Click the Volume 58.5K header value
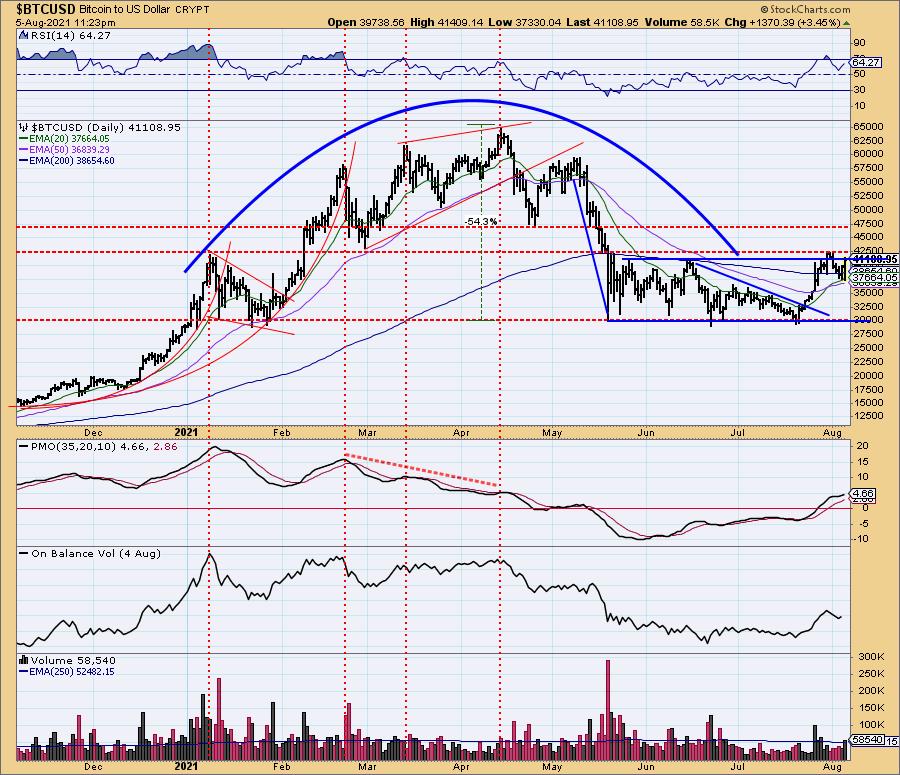Viewport: 900px width, 775px height. pyautogui.click(x=682, y=22)
